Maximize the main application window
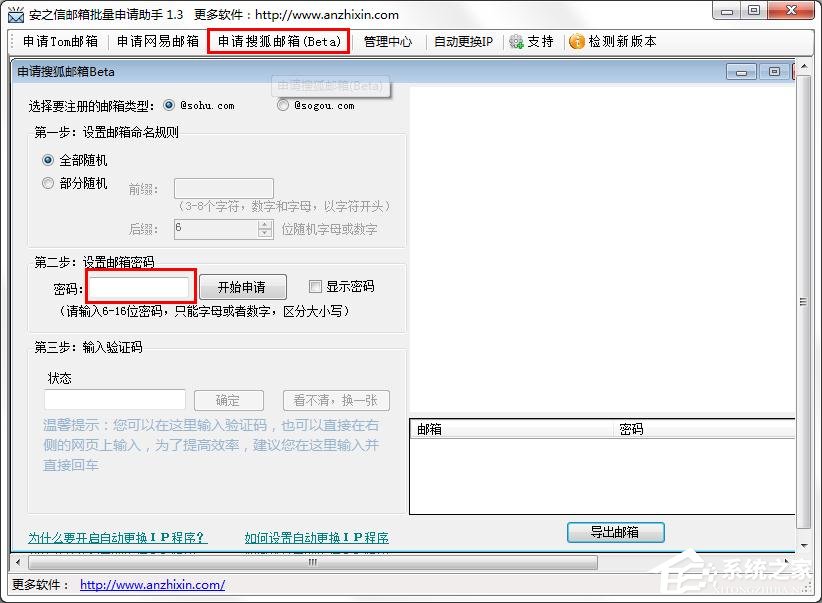Image resolution: width=822 pixels, height=603 pixels. (753, 11)
